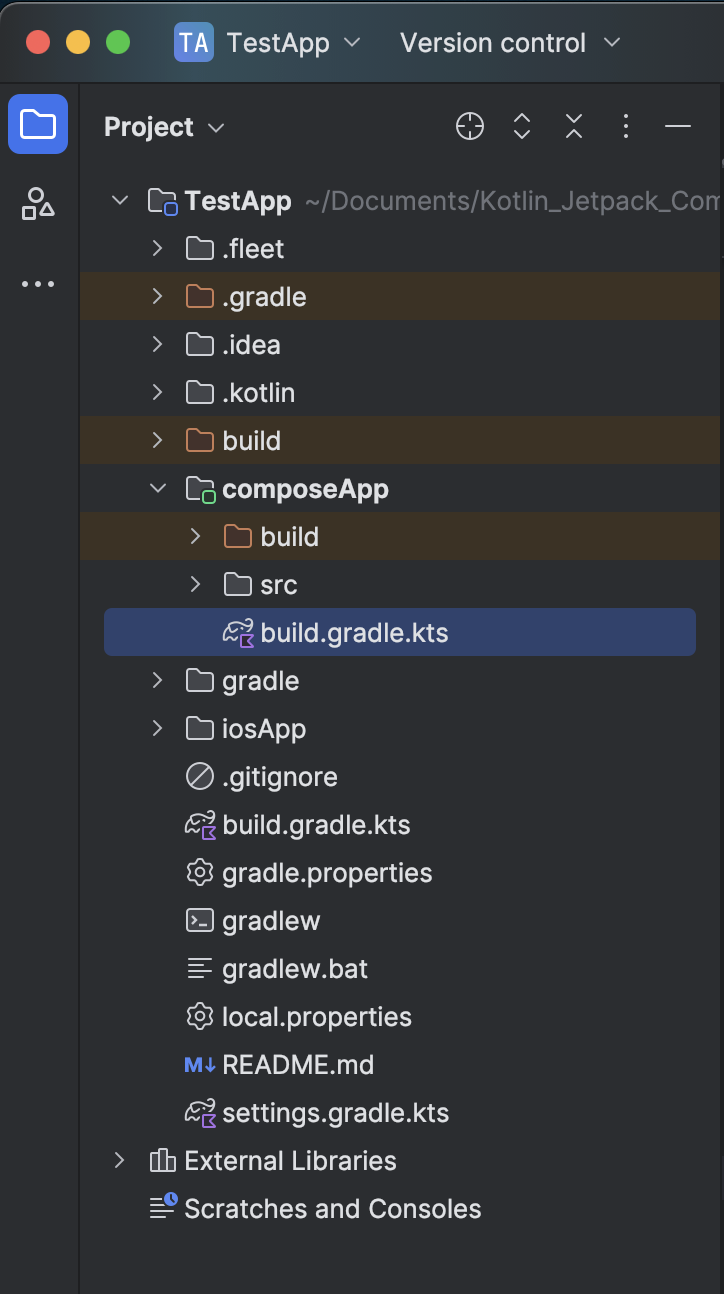724x1294 pixels.
Task: Collapse the composeApp folder
Action: pos(157,489)
